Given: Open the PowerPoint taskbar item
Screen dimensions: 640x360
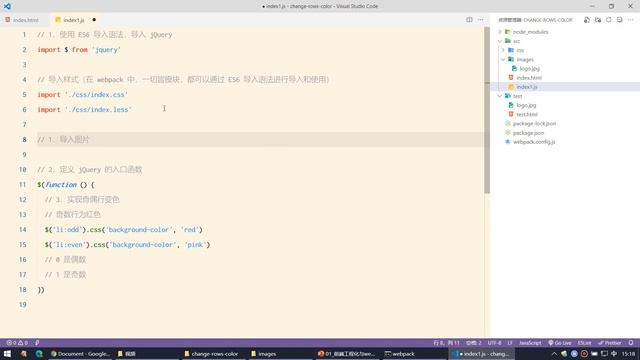Looking at the screenshot, I should click(346, 354).
